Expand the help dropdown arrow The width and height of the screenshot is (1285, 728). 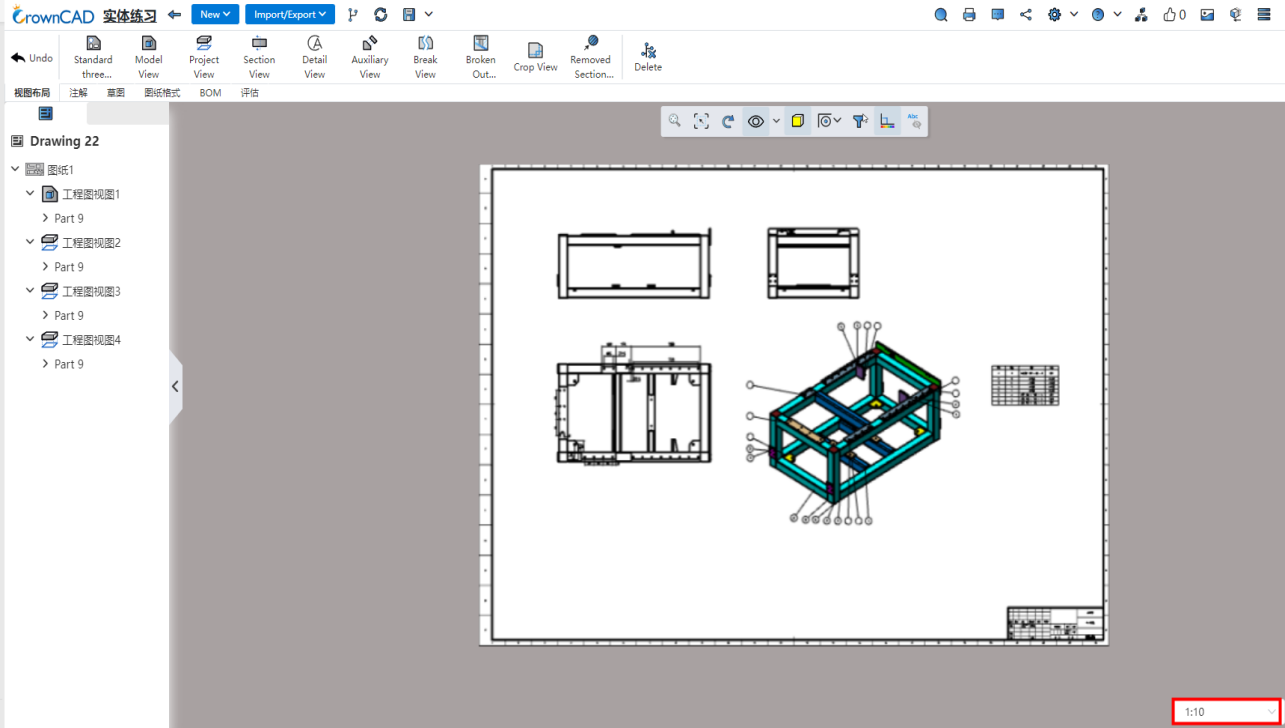tap(1117, 14)
